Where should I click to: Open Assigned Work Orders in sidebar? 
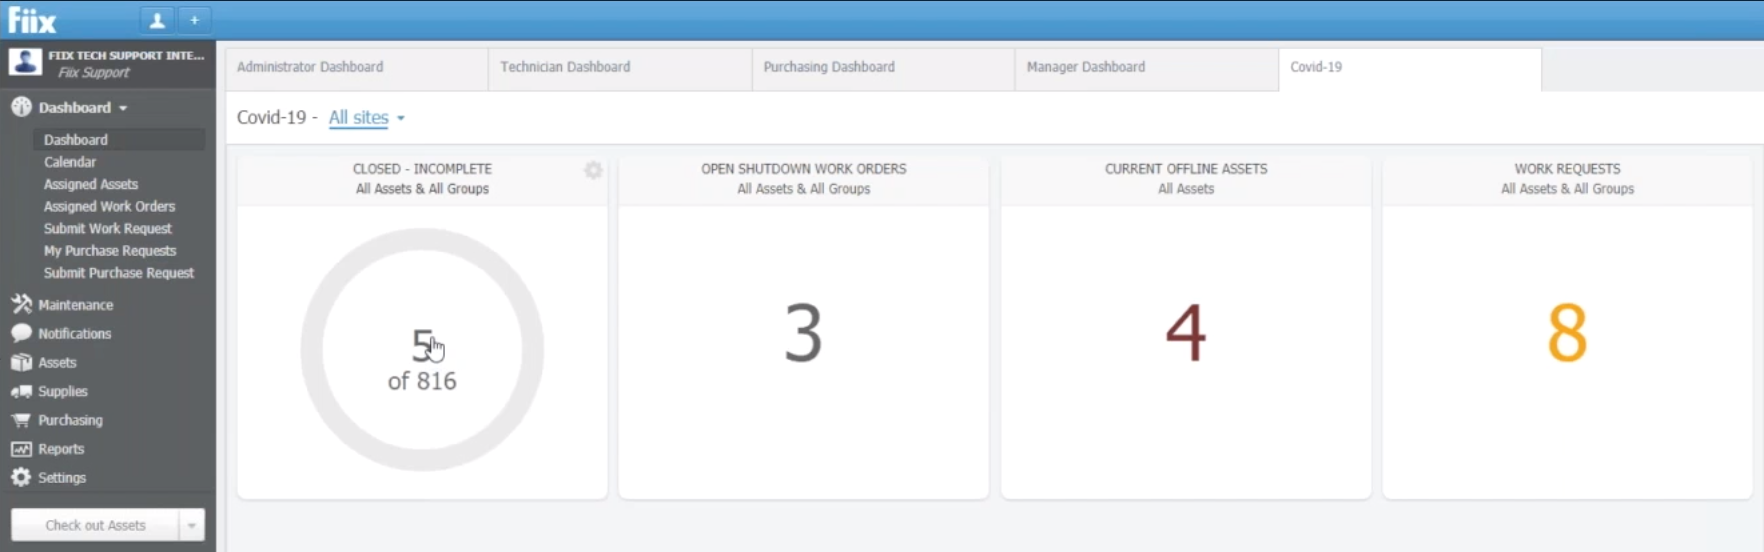109,206
